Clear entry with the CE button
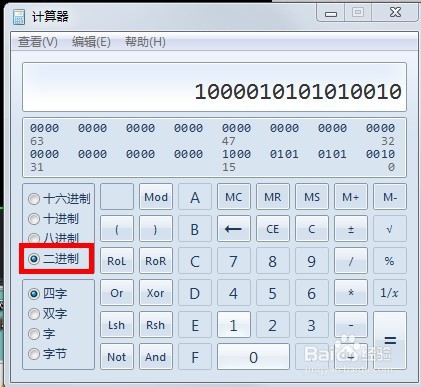This screenshot has height=387, width=421. click(273, 229)
